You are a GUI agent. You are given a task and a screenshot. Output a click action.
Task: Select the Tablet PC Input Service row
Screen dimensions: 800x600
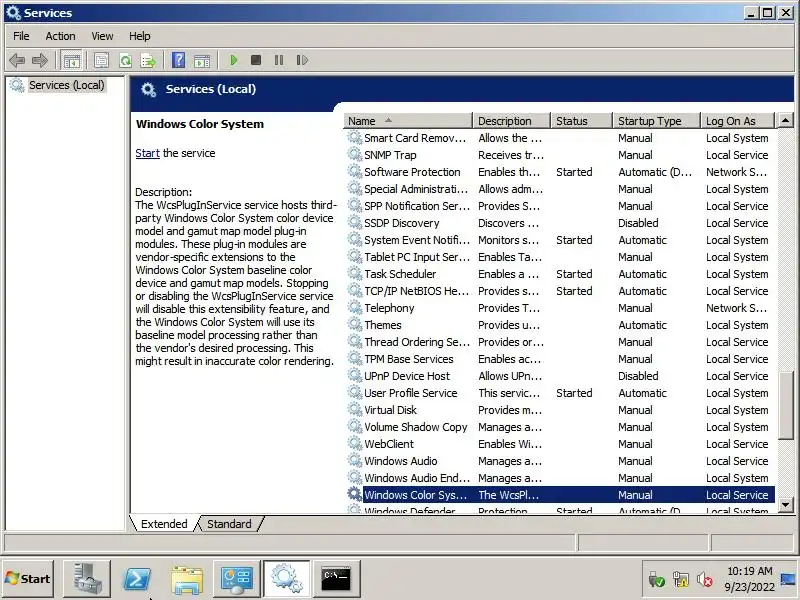click(559, 257)
